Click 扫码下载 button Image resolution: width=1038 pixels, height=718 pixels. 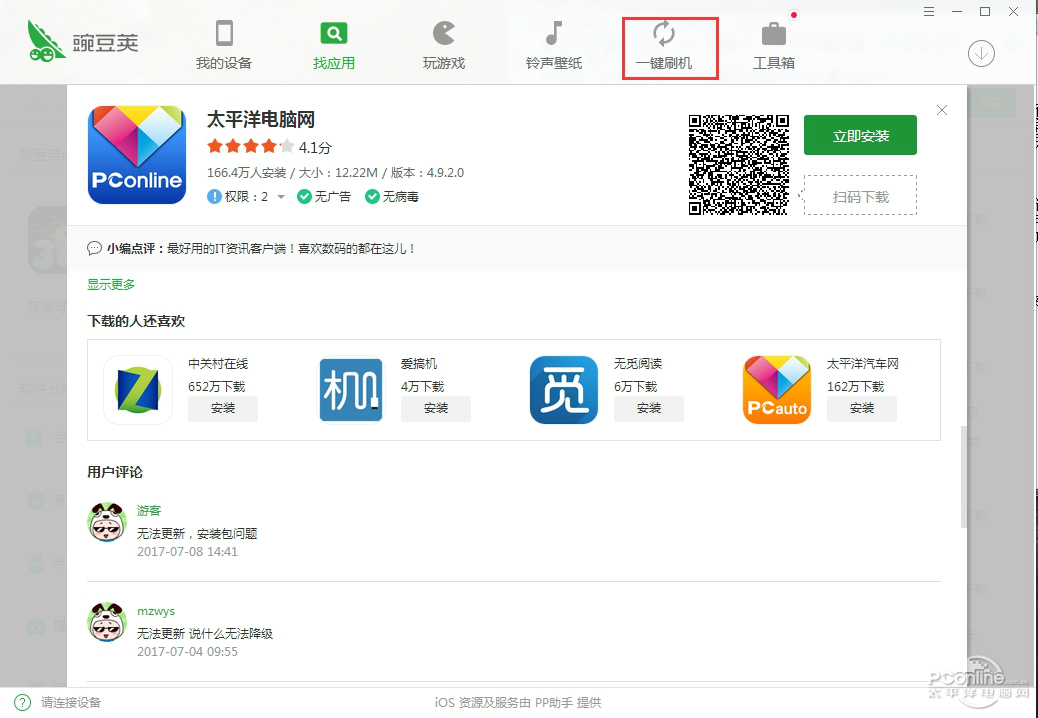pos(860,196)
